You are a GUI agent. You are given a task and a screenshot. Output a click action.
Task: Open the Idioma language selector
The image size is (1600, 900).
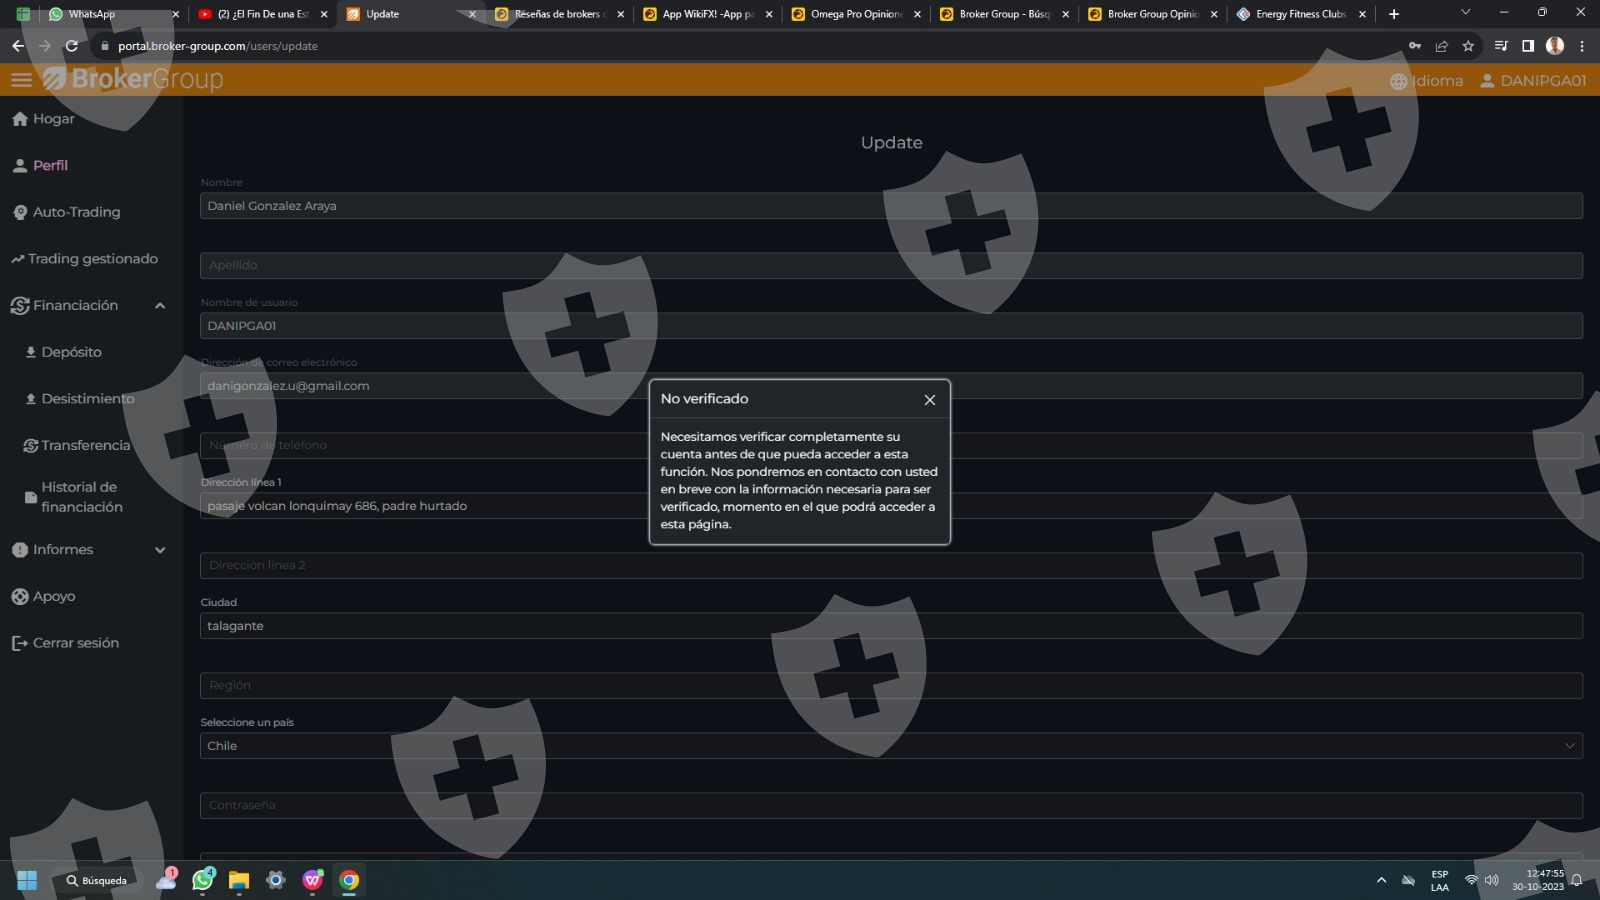(1427, 81)
